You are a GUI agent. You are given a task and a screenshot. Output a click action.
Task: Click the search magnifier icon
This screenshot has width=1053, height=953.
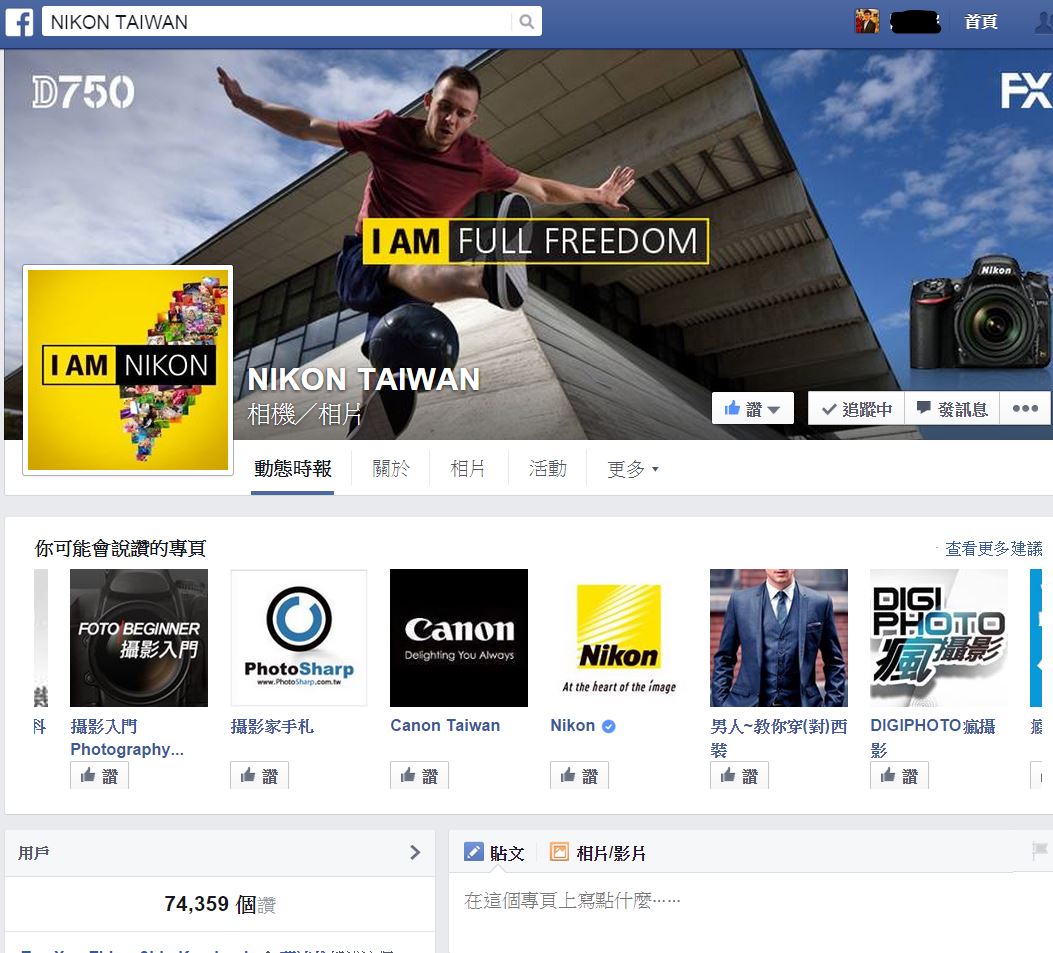[527, 22]
